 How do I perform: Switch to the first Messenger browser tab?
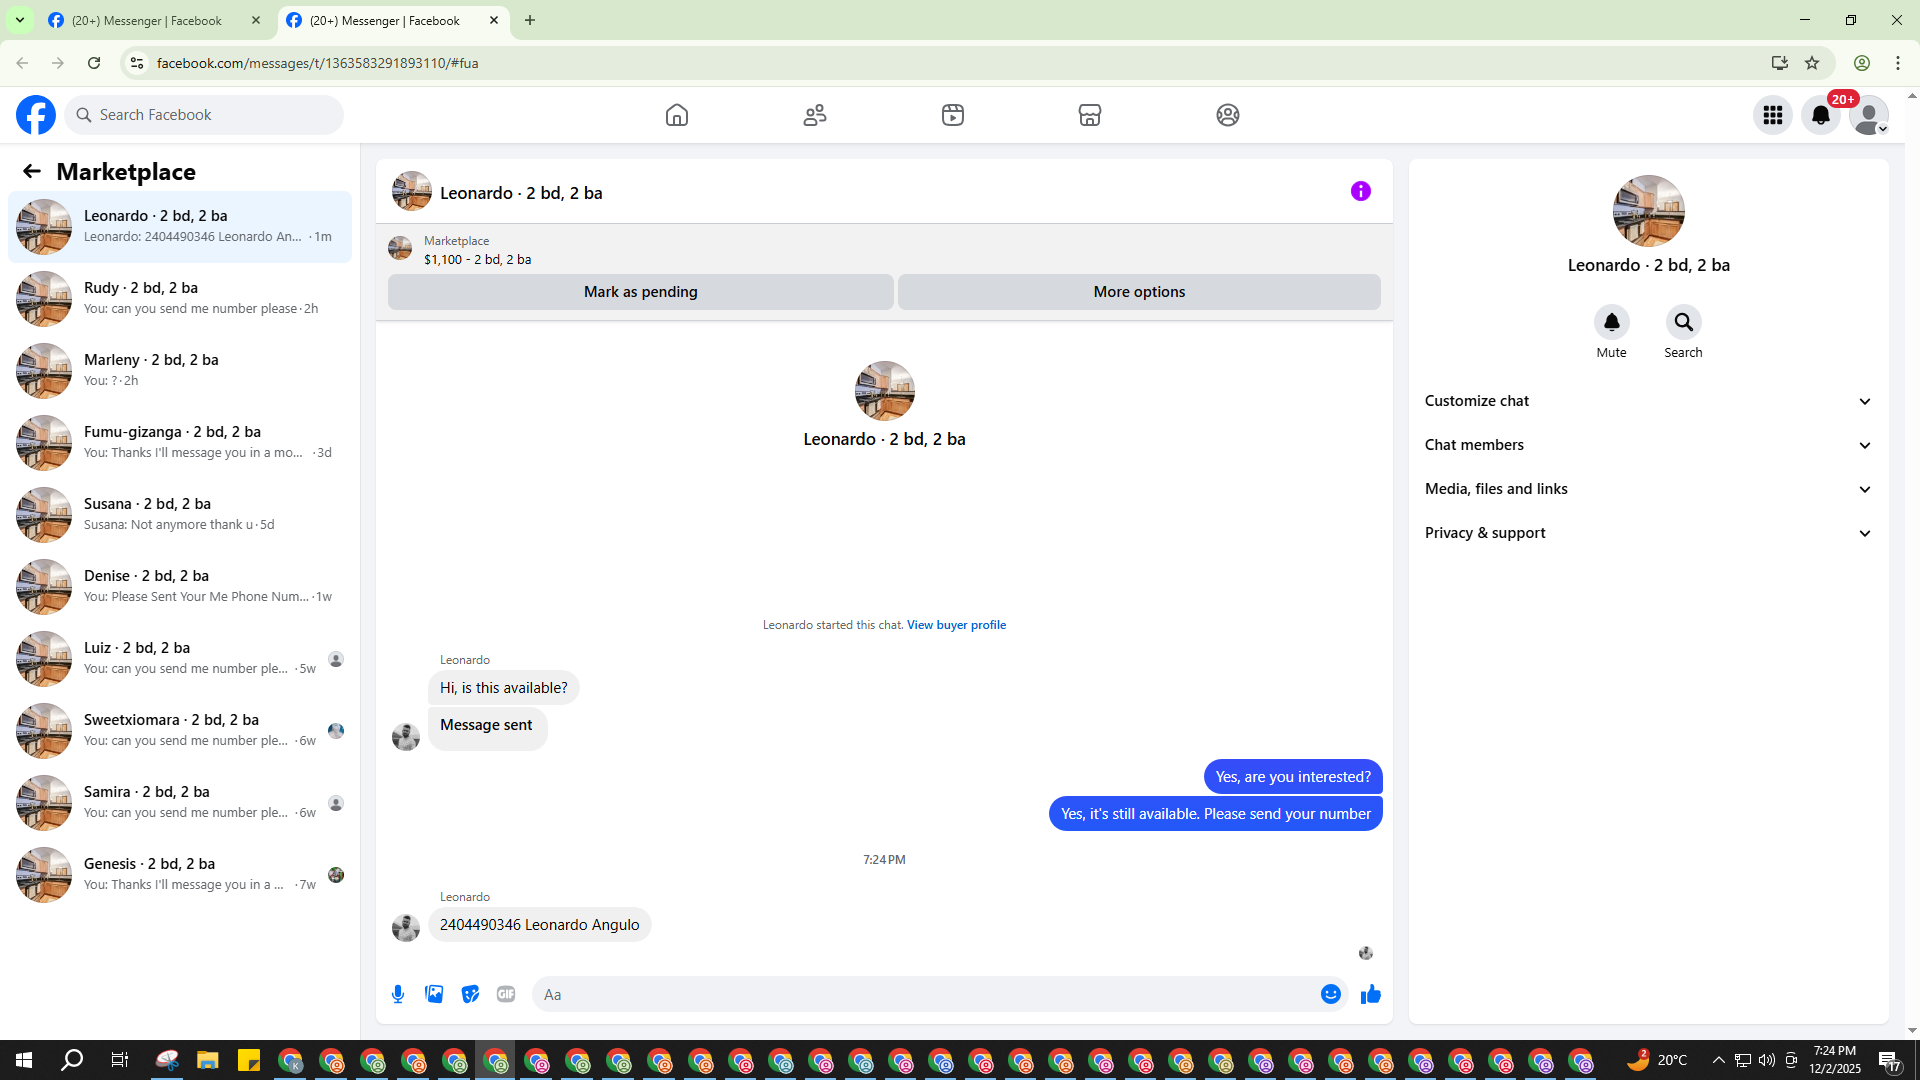147,20
